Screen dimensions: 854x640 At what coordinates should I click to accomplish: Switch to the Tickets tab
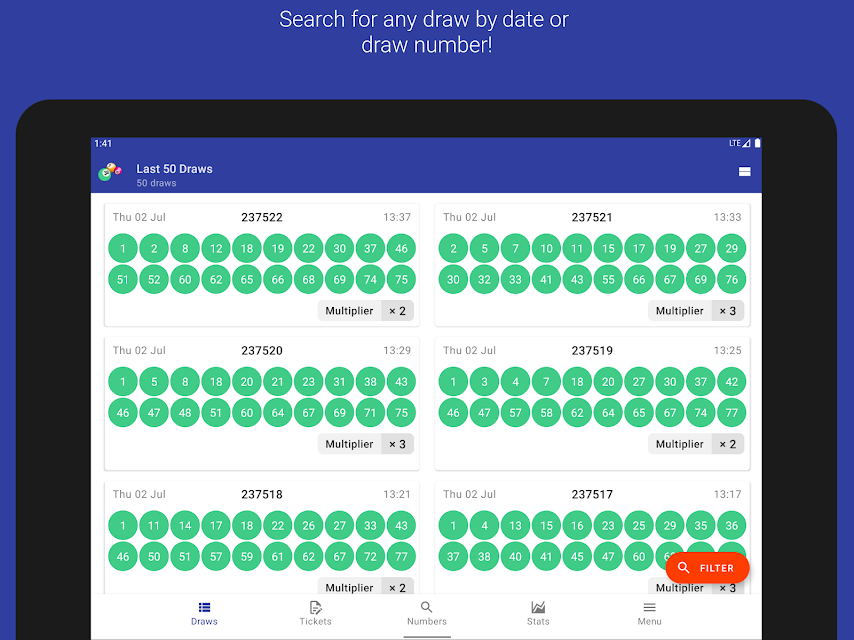tap(315, 613)
